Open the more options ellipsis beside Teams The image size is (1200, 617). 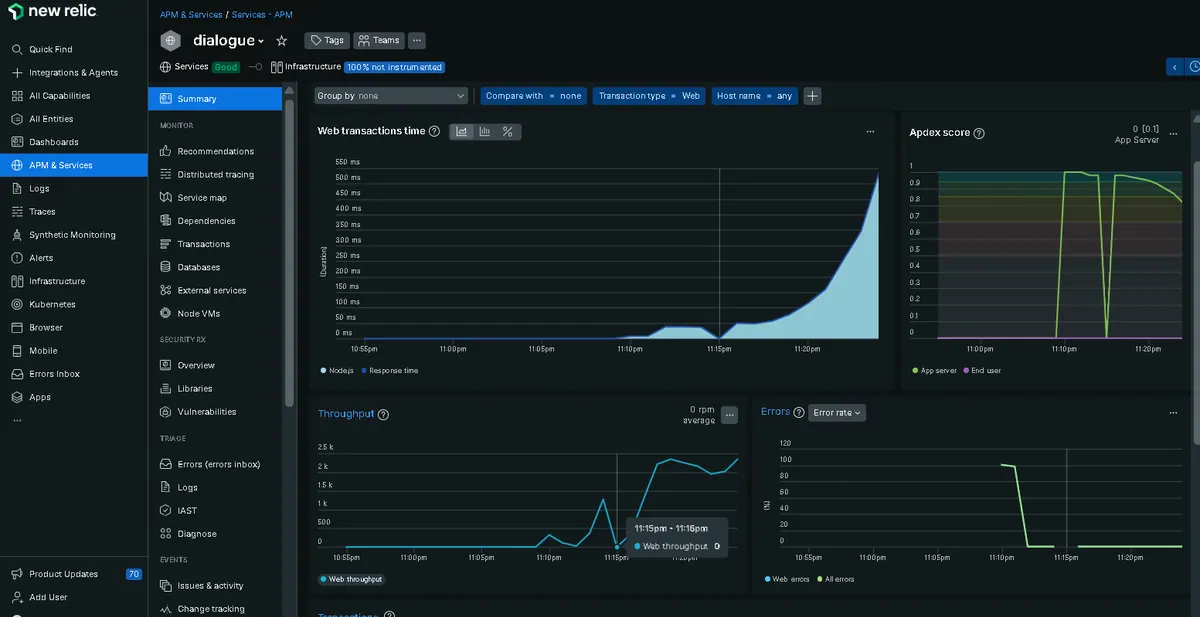point(417,41)
